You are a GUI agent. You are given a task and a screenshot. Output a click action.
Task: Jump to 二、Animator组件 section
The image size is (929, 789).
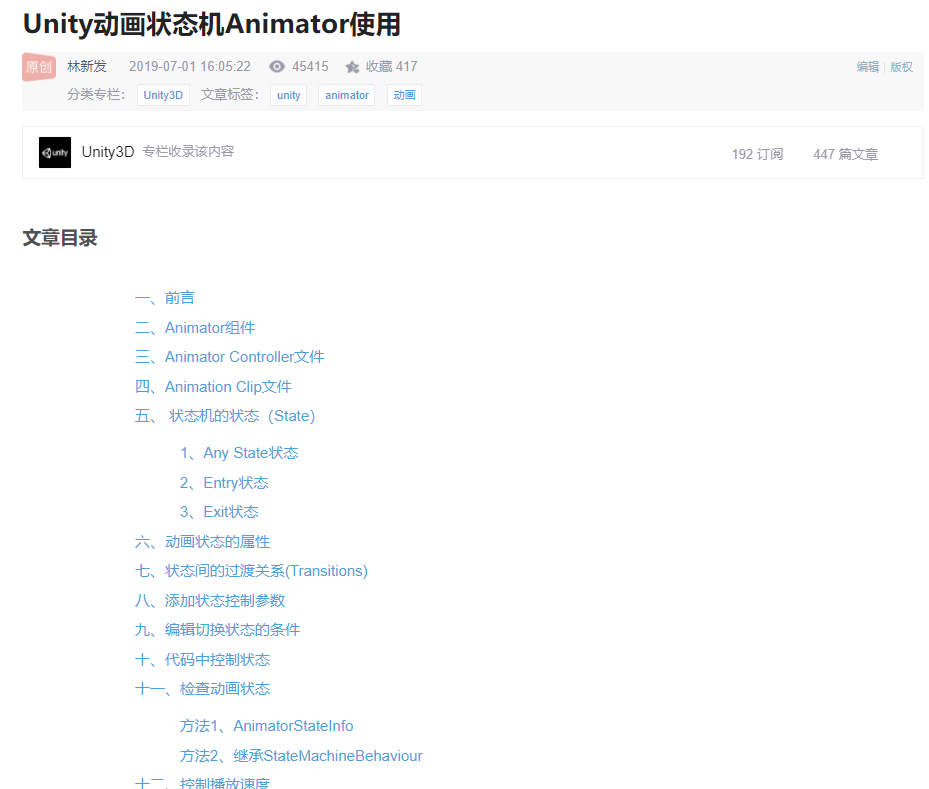195,328
